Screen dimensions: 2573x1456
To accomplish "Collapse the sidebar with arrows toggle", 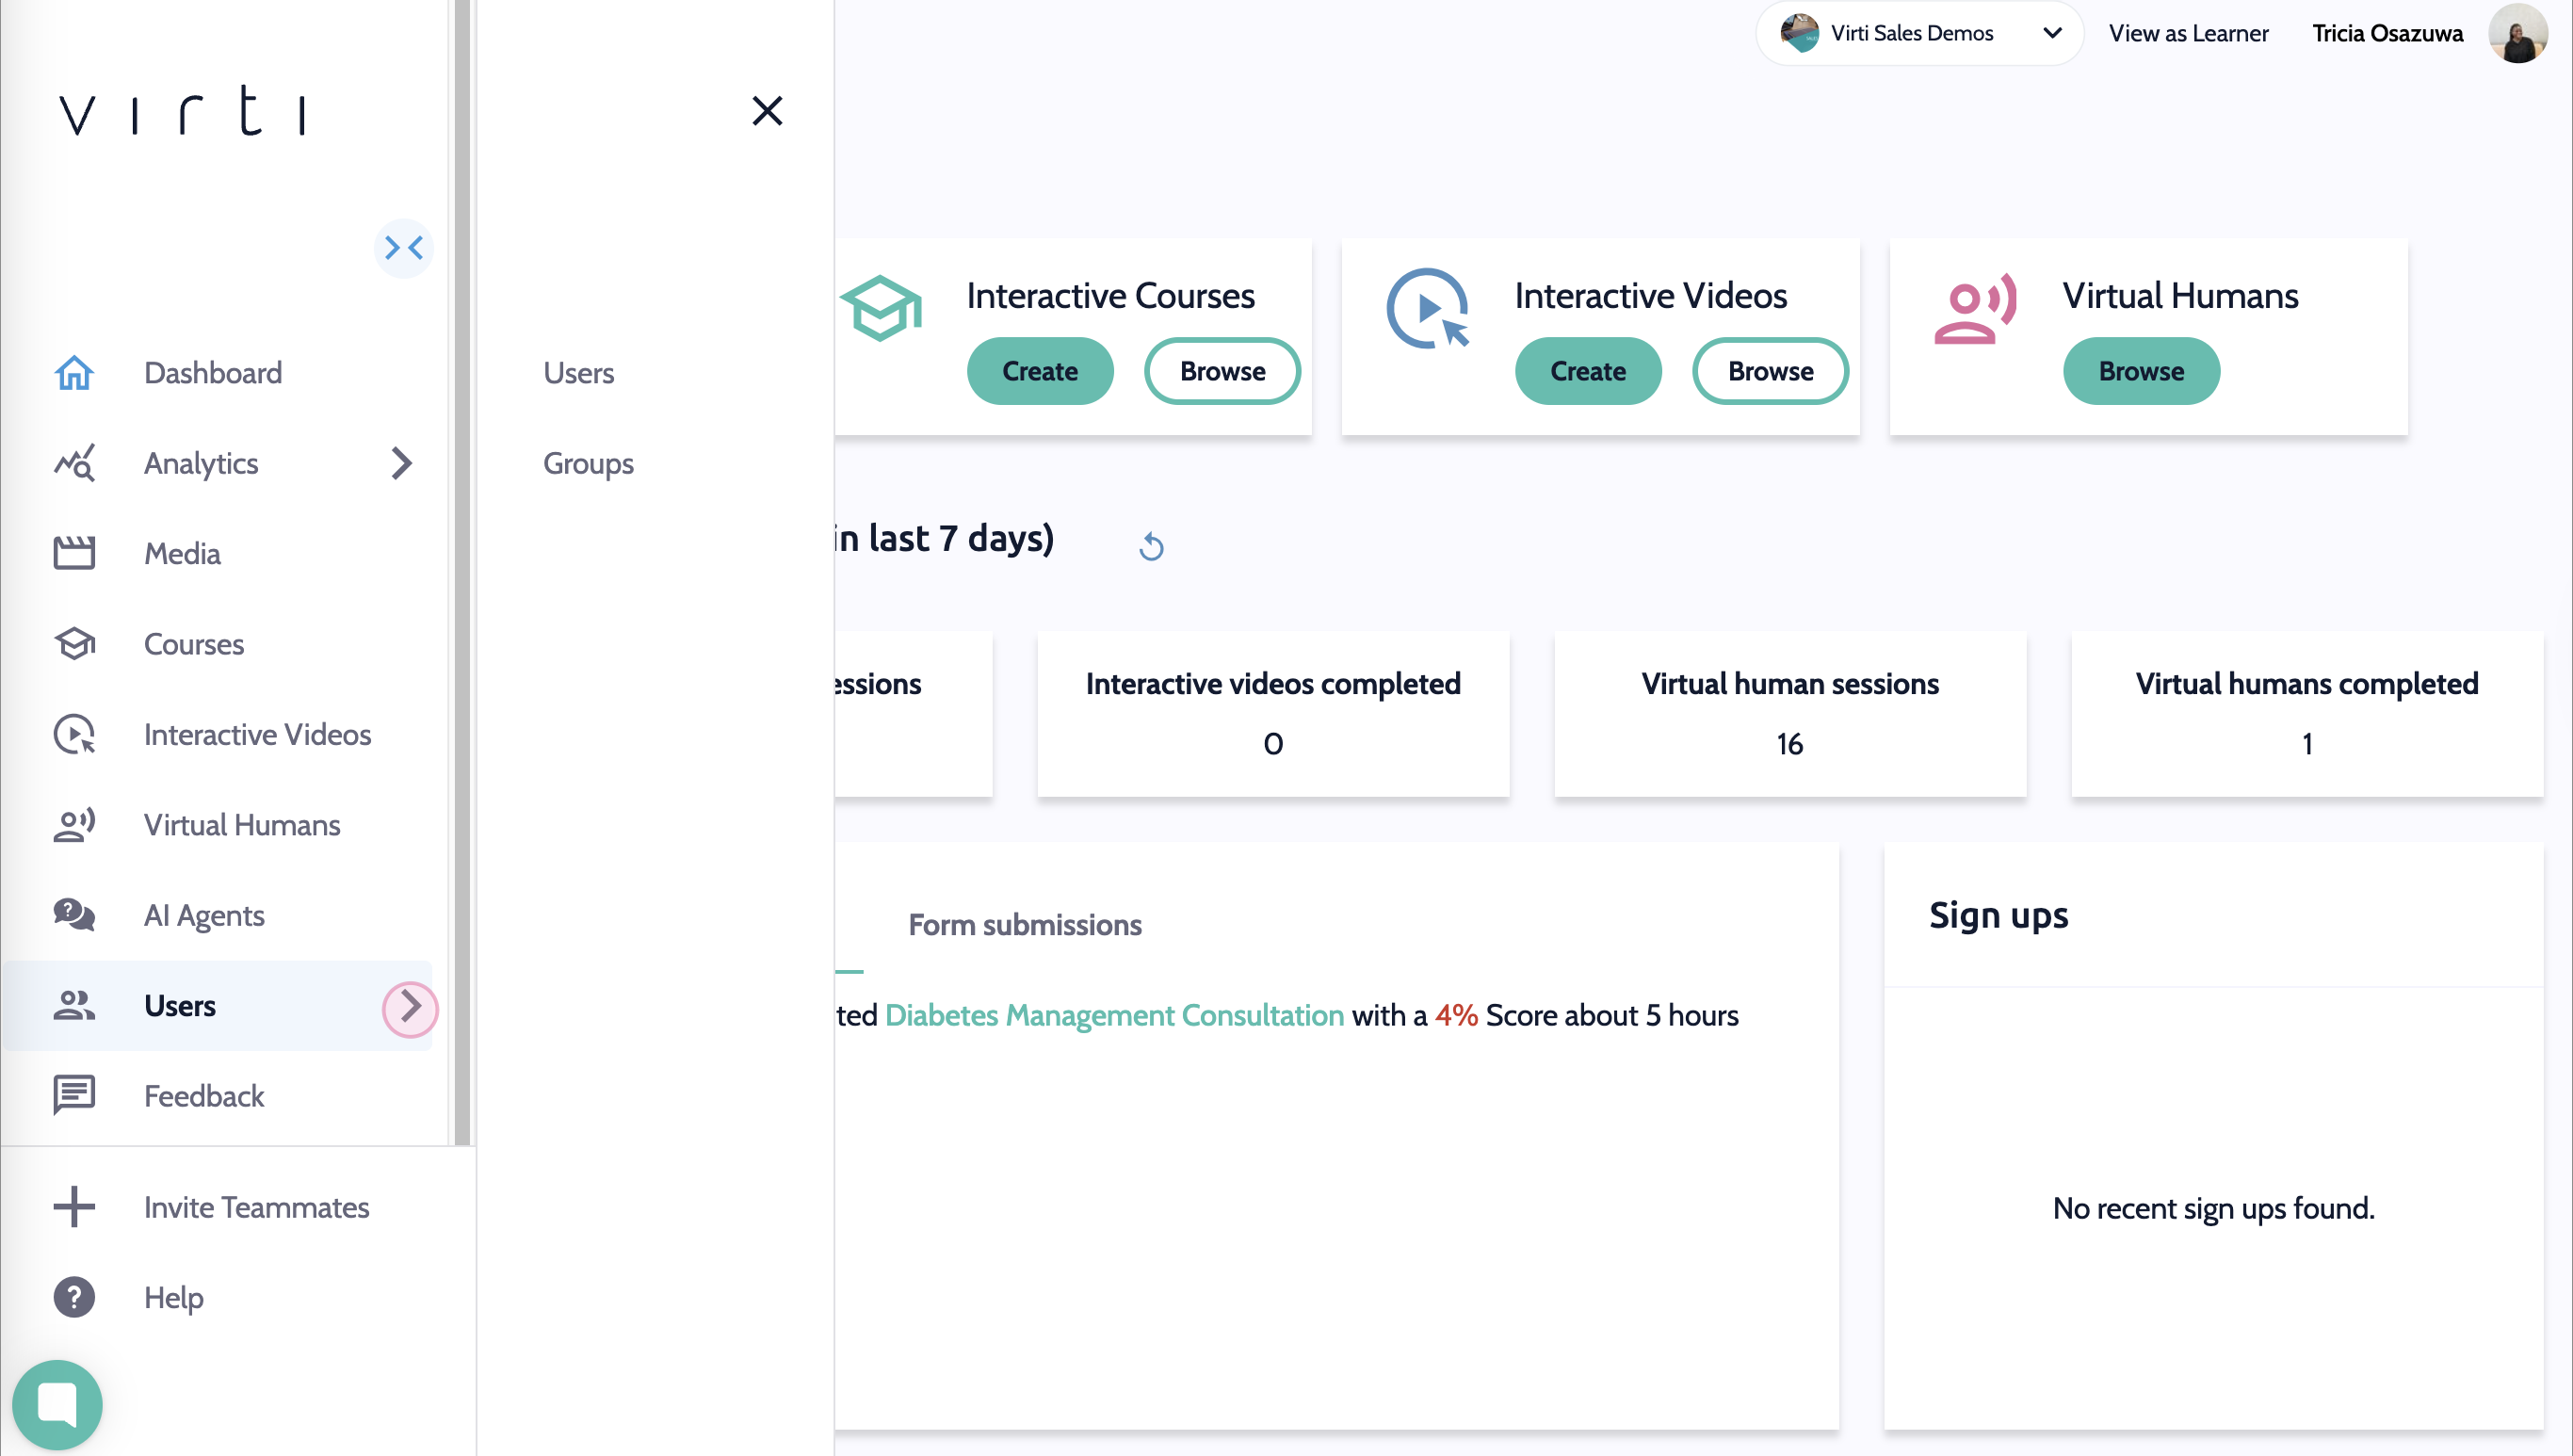I will coord(403,248).
